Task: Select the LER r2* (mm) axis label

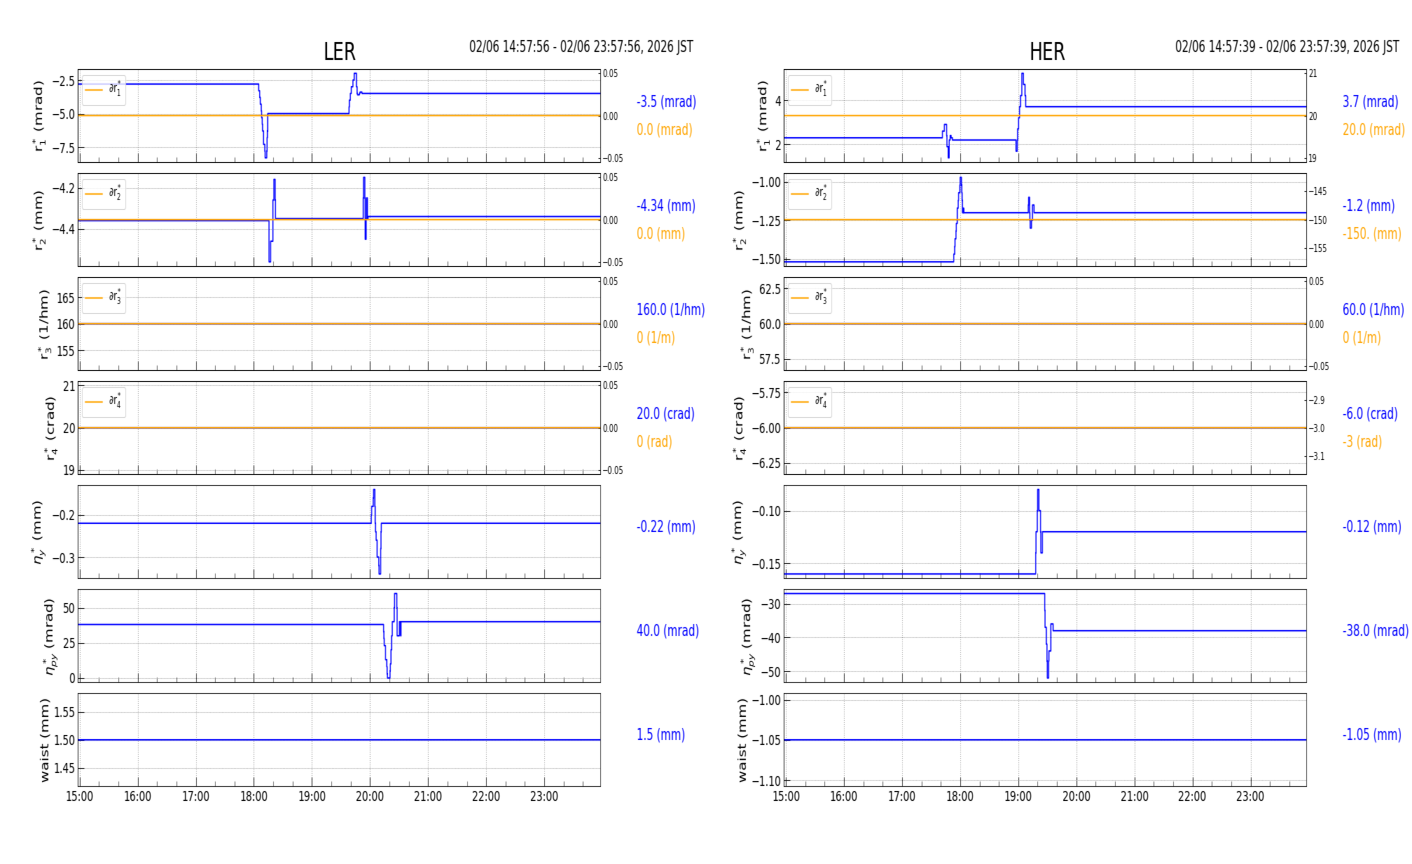Action: pos(40,220)
